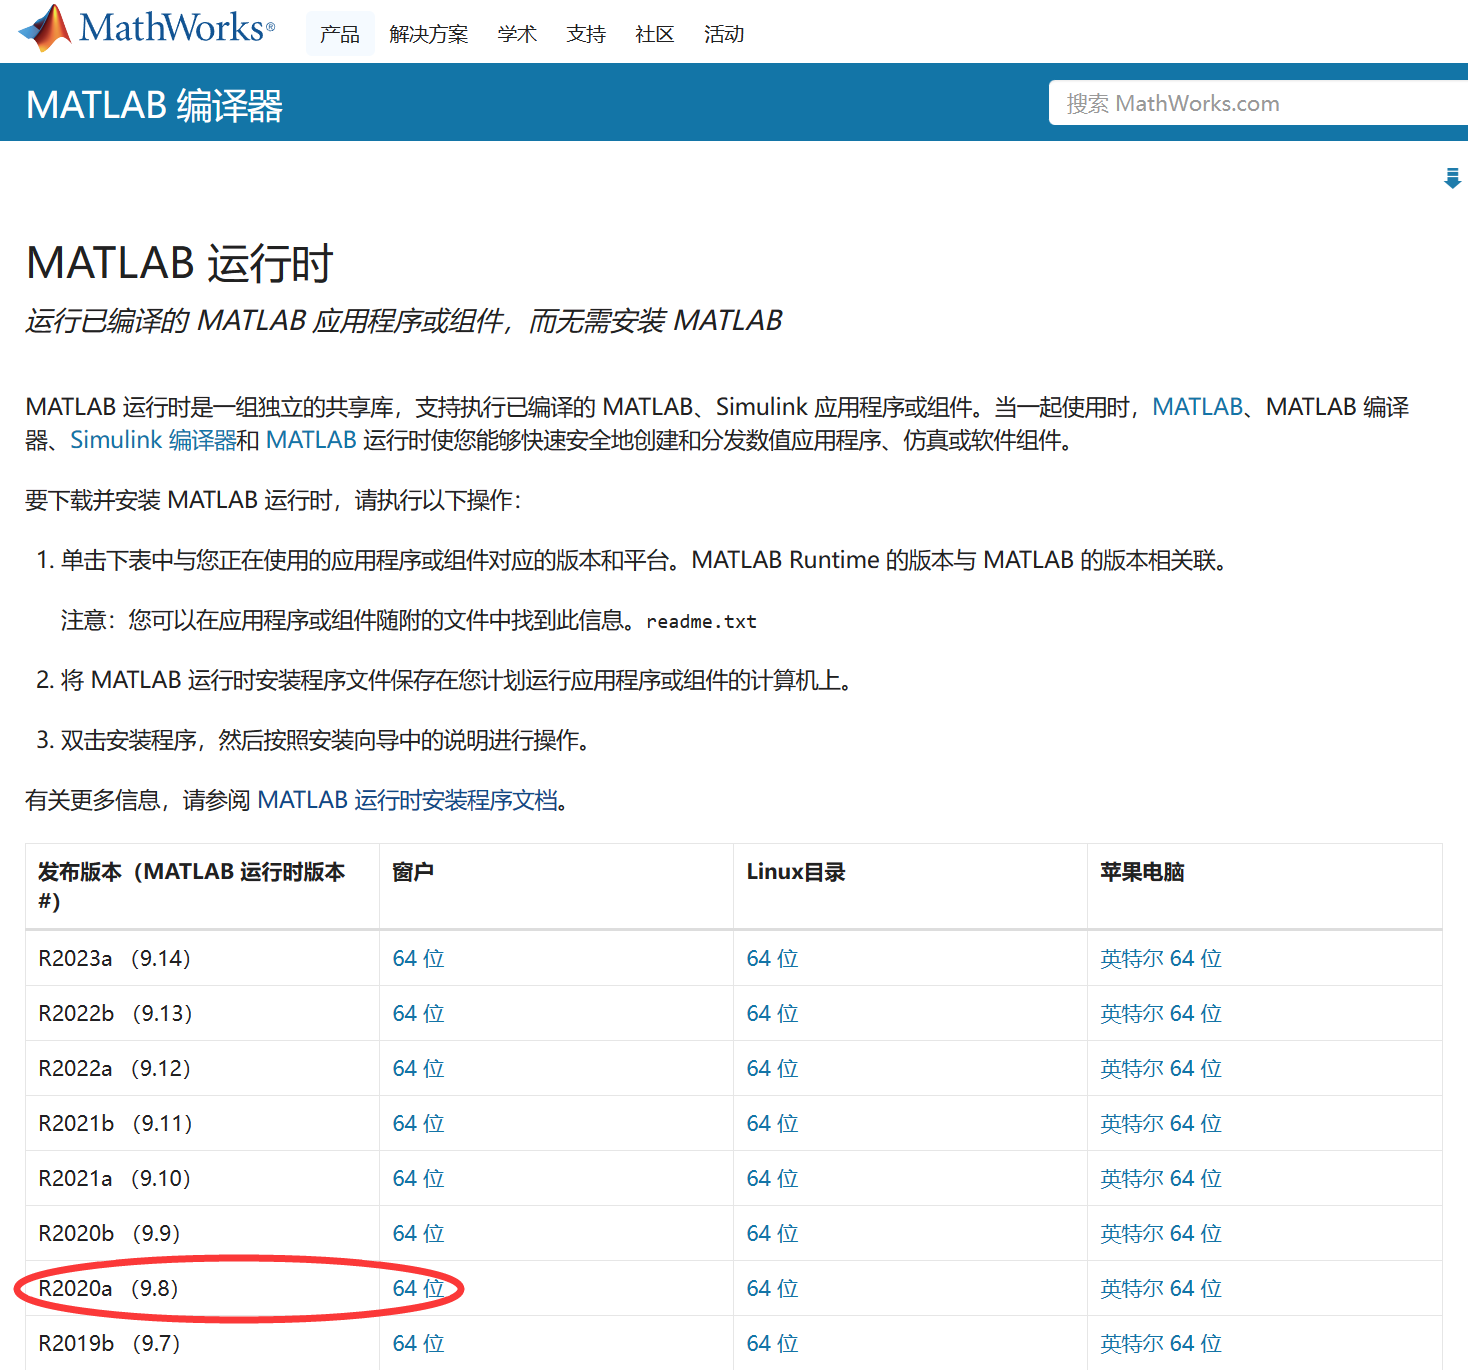Image resolution: width=1468 pixels, height=1370 pixels.
Task: Go to the 支持 navigation item
Action: click(586, 35)
